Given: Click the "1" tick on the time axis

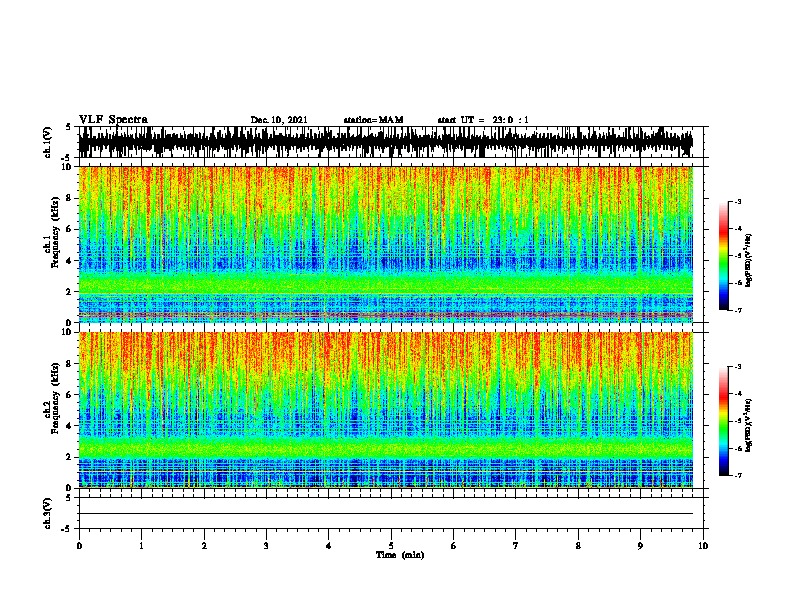Looking at the screenshot, I should click(141, 545).
